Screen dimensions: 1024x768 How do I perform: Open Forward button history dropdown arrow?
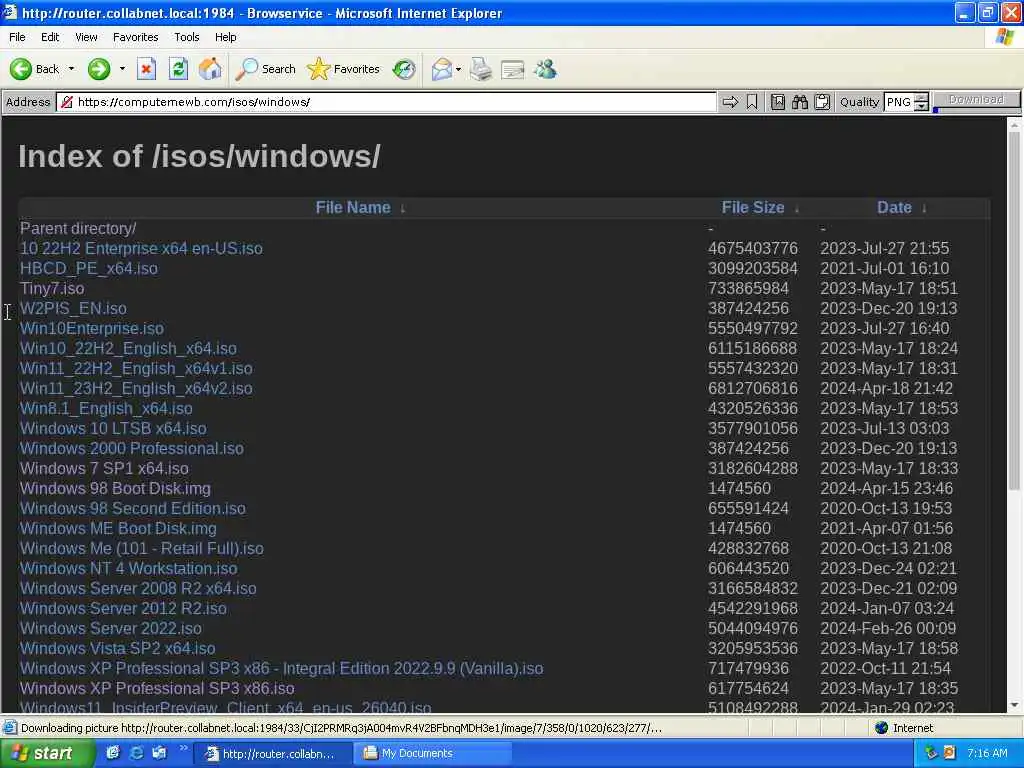122,69
